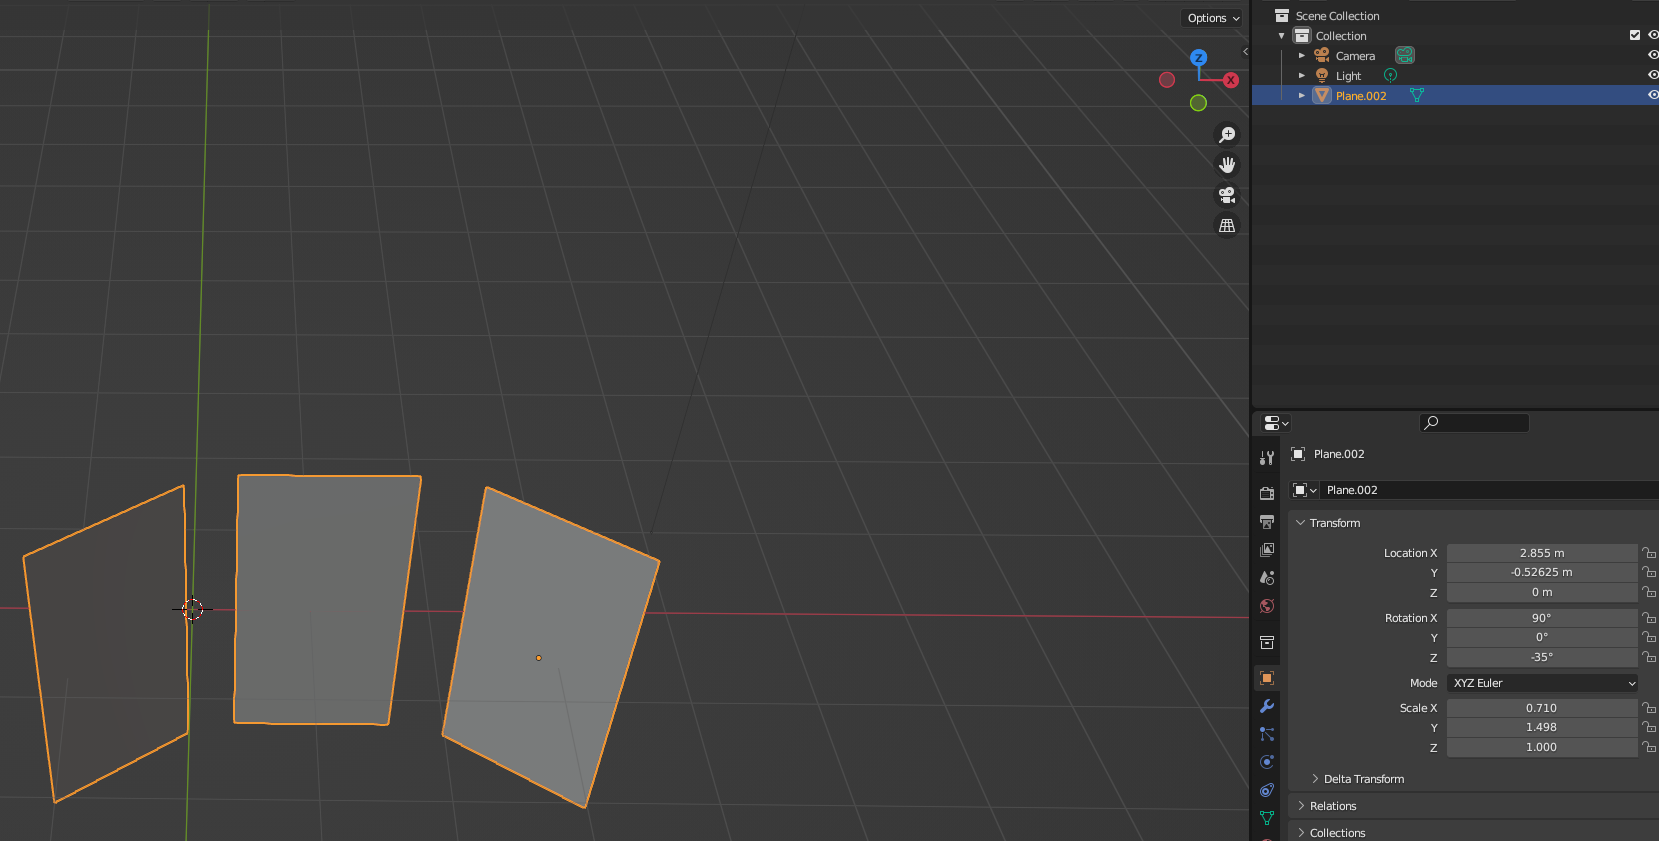Image resolution: width=1659 pixels, height=841 pixels.
Task: Open the properties editor type dropdown
Action: tap(1276, 423)
